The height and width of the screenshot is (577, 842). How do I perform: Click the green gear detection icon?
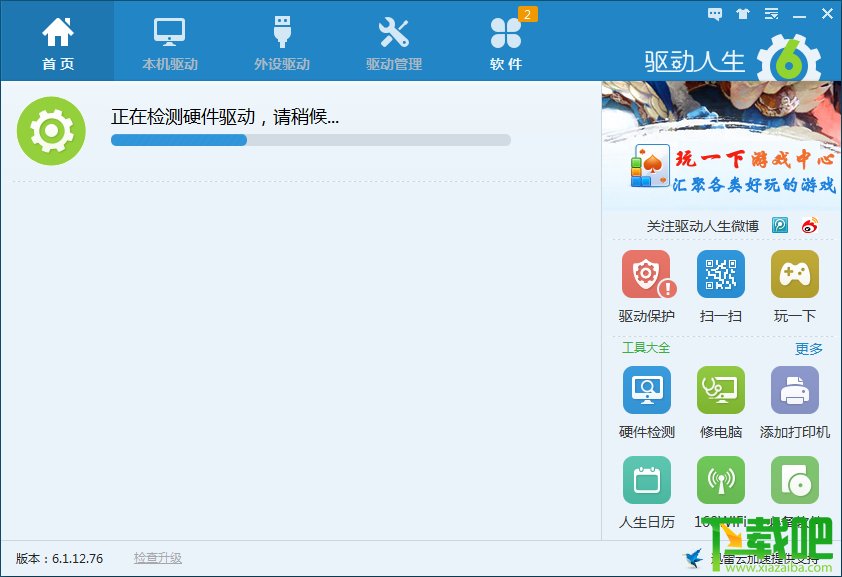51,130
